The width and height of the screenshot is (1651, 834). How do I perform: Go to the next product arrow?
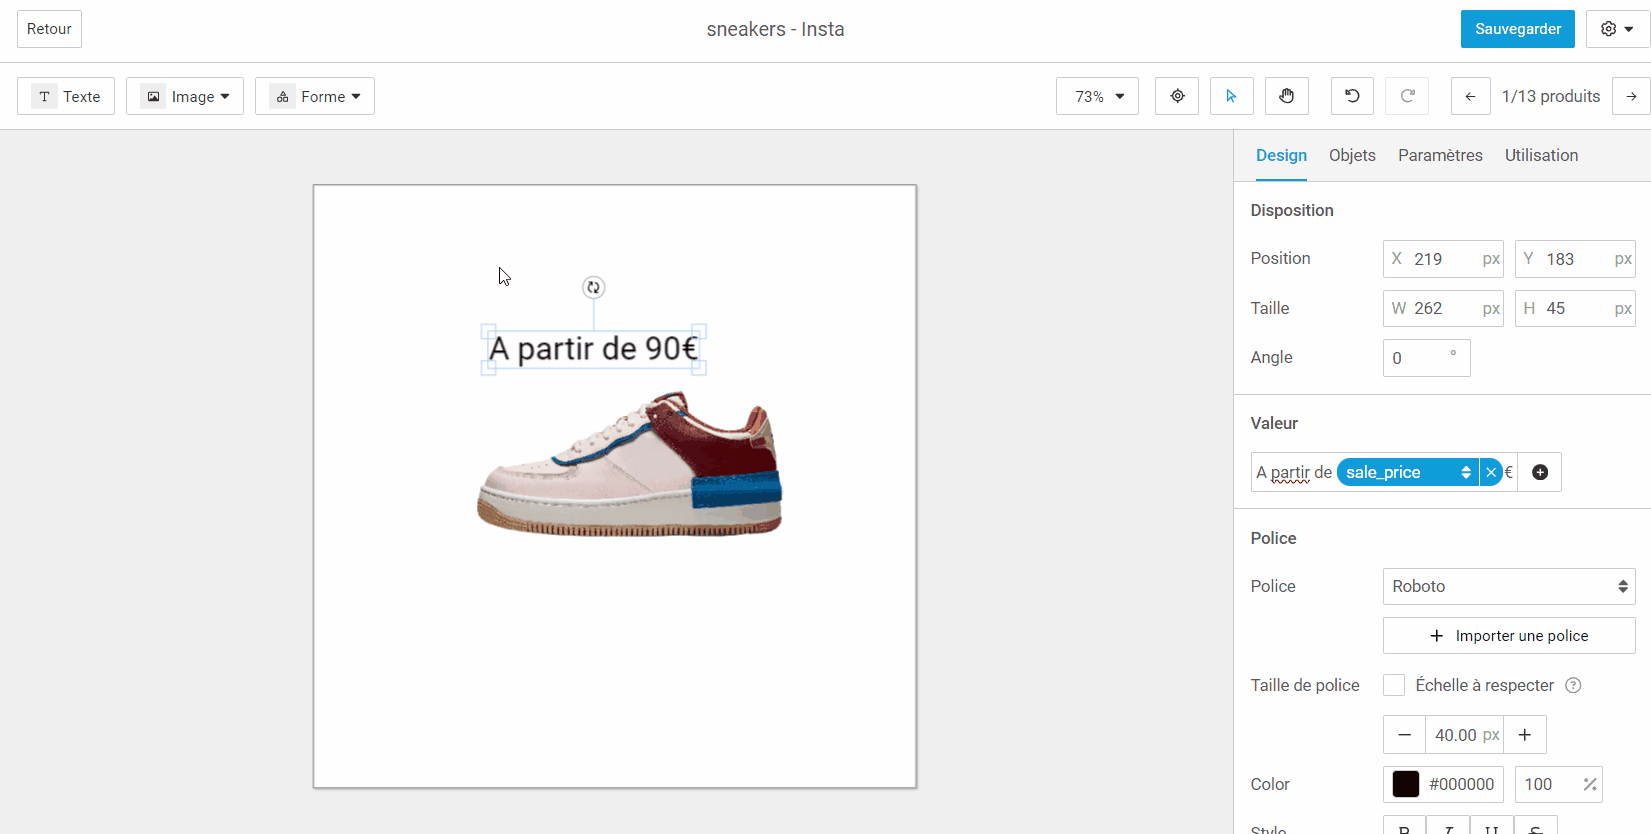click(1631, 96)
